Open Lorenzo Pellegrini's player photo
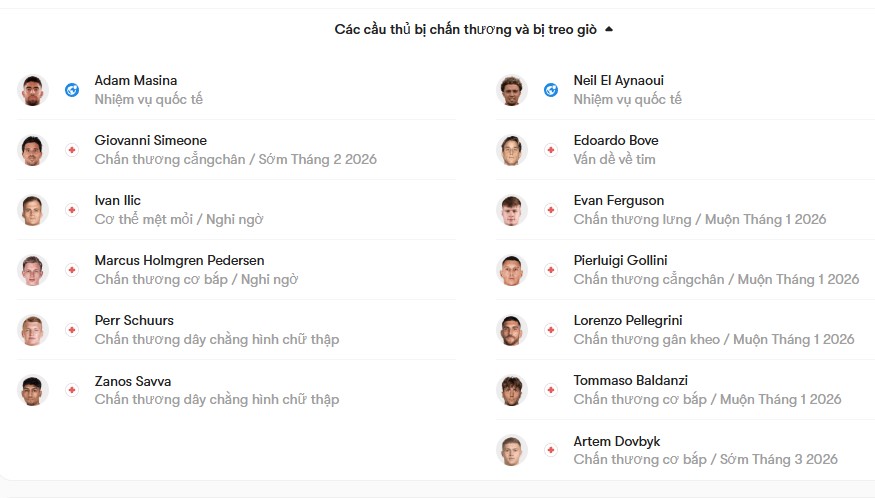This screenshot has height=498, width=875. pyautogui.click(x=511, y=330)
